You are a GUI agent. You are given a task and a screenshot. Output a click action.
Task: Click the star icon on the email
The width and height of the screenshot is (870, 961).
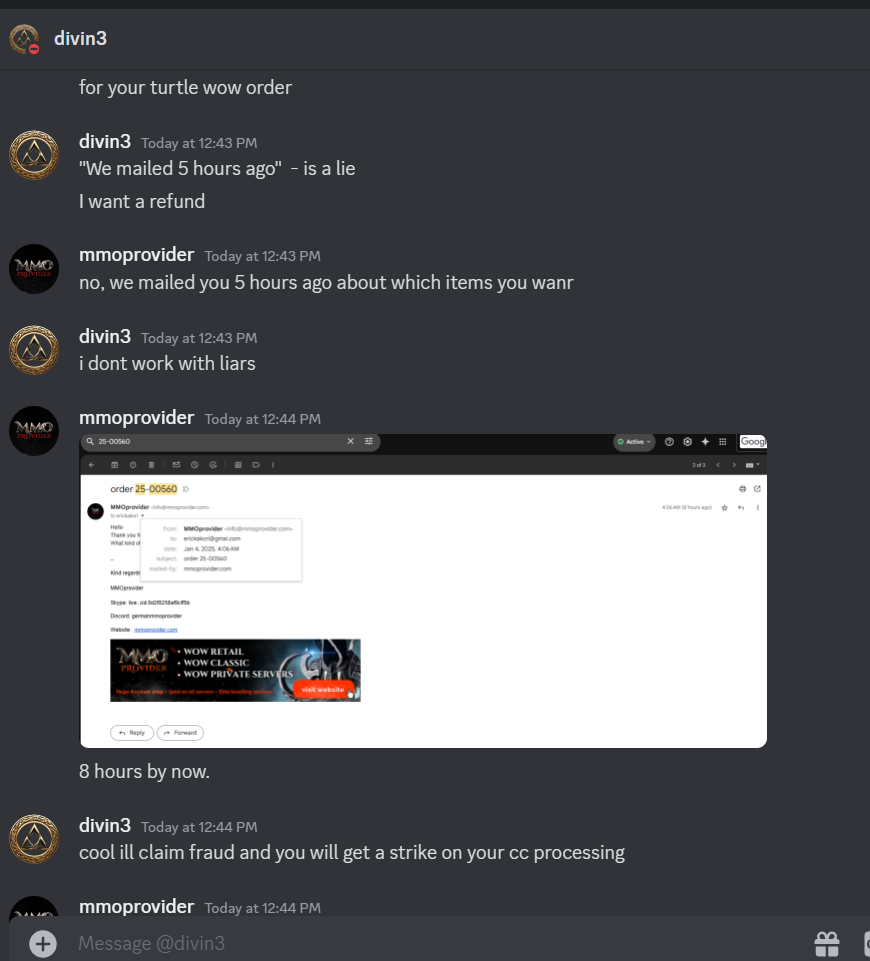725,507
